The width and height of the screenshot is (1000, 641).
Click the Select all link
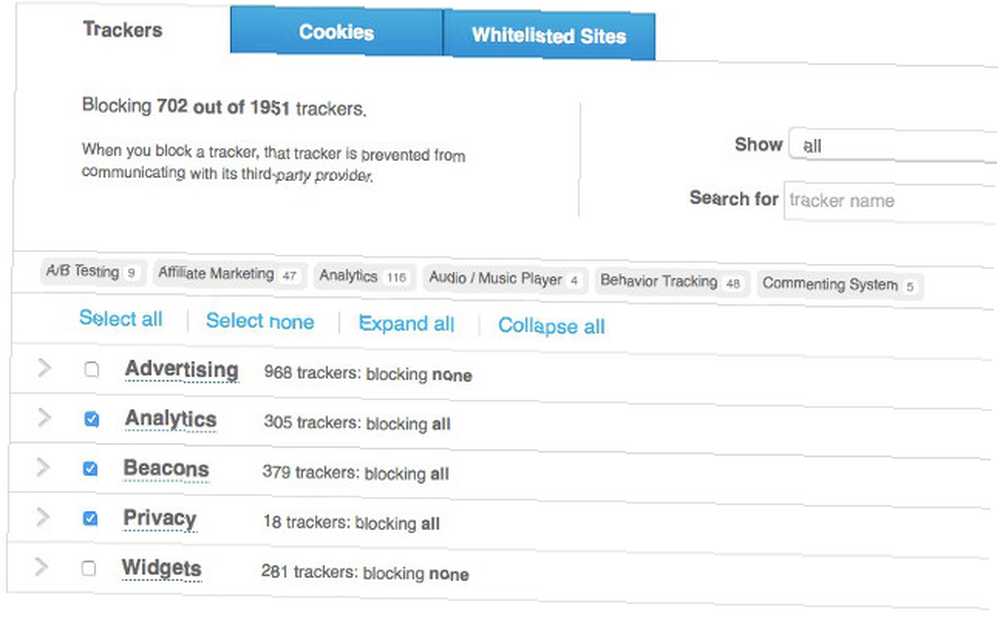click(x=121, y=318)
